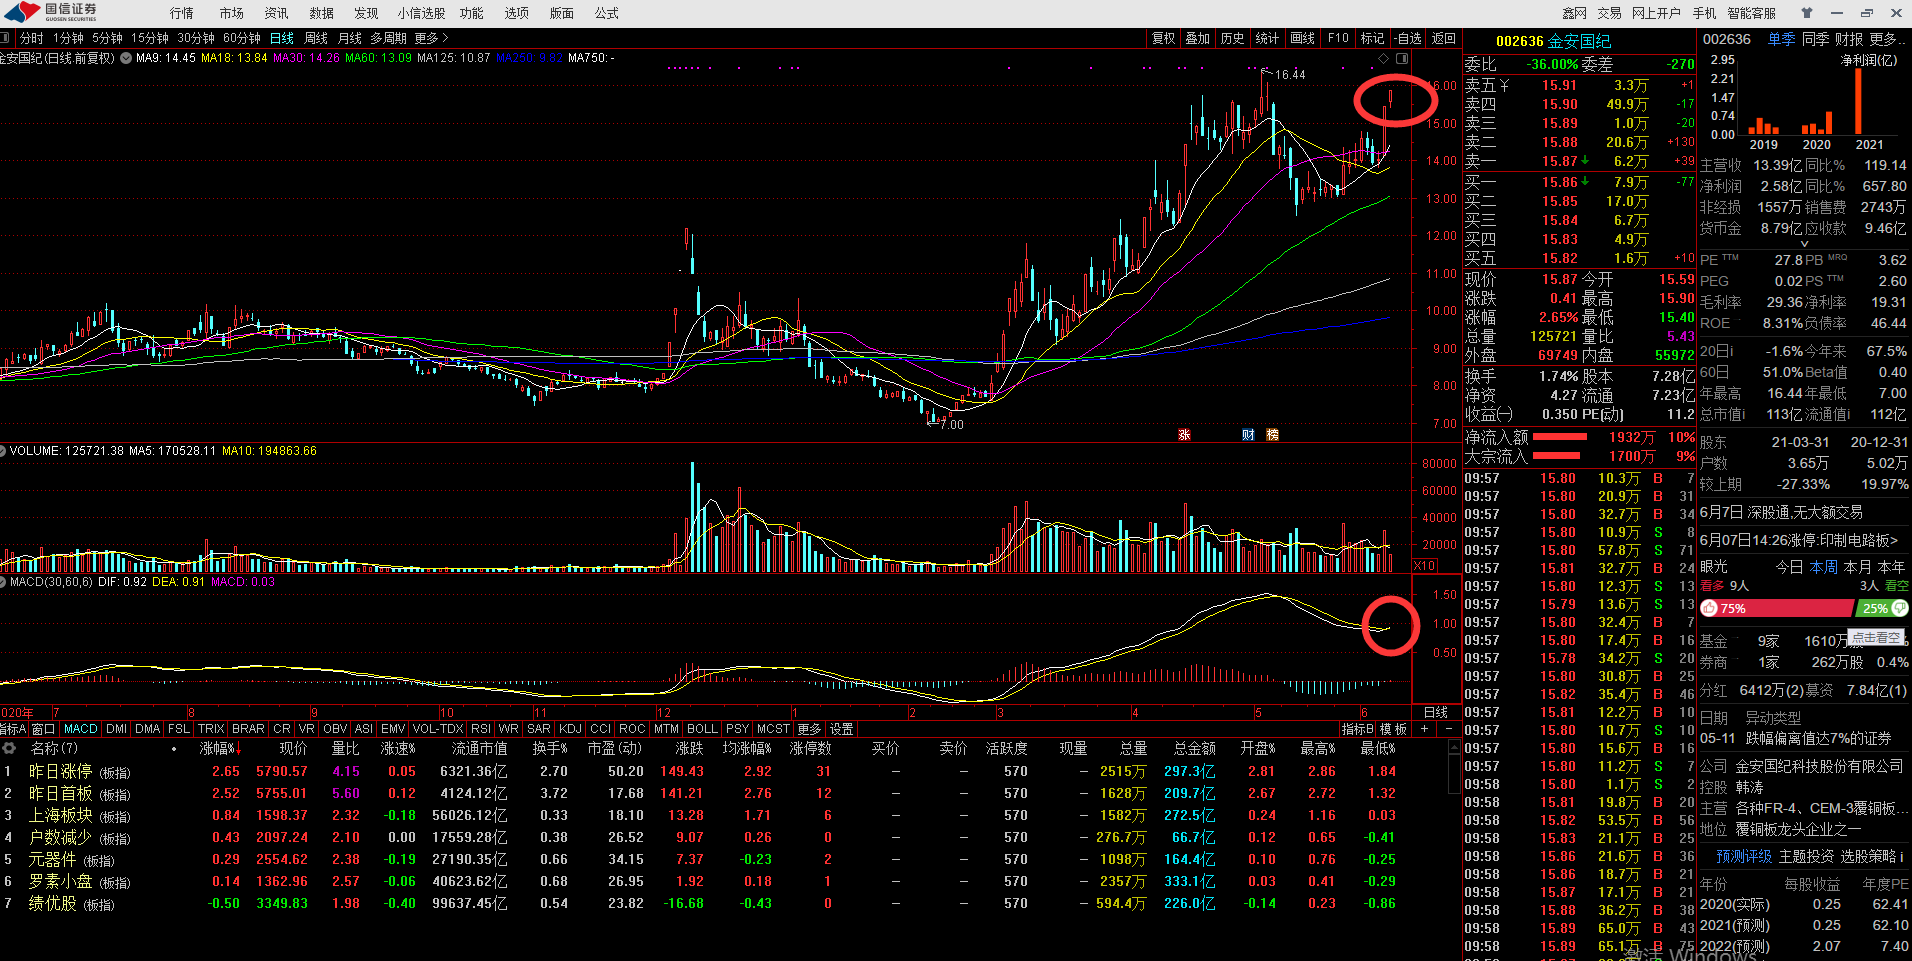Image resolution: width=1912 pixels, height=961 pixels.
Task: Click the plus zoom button beside 模板
Action: pos(1424,729)
